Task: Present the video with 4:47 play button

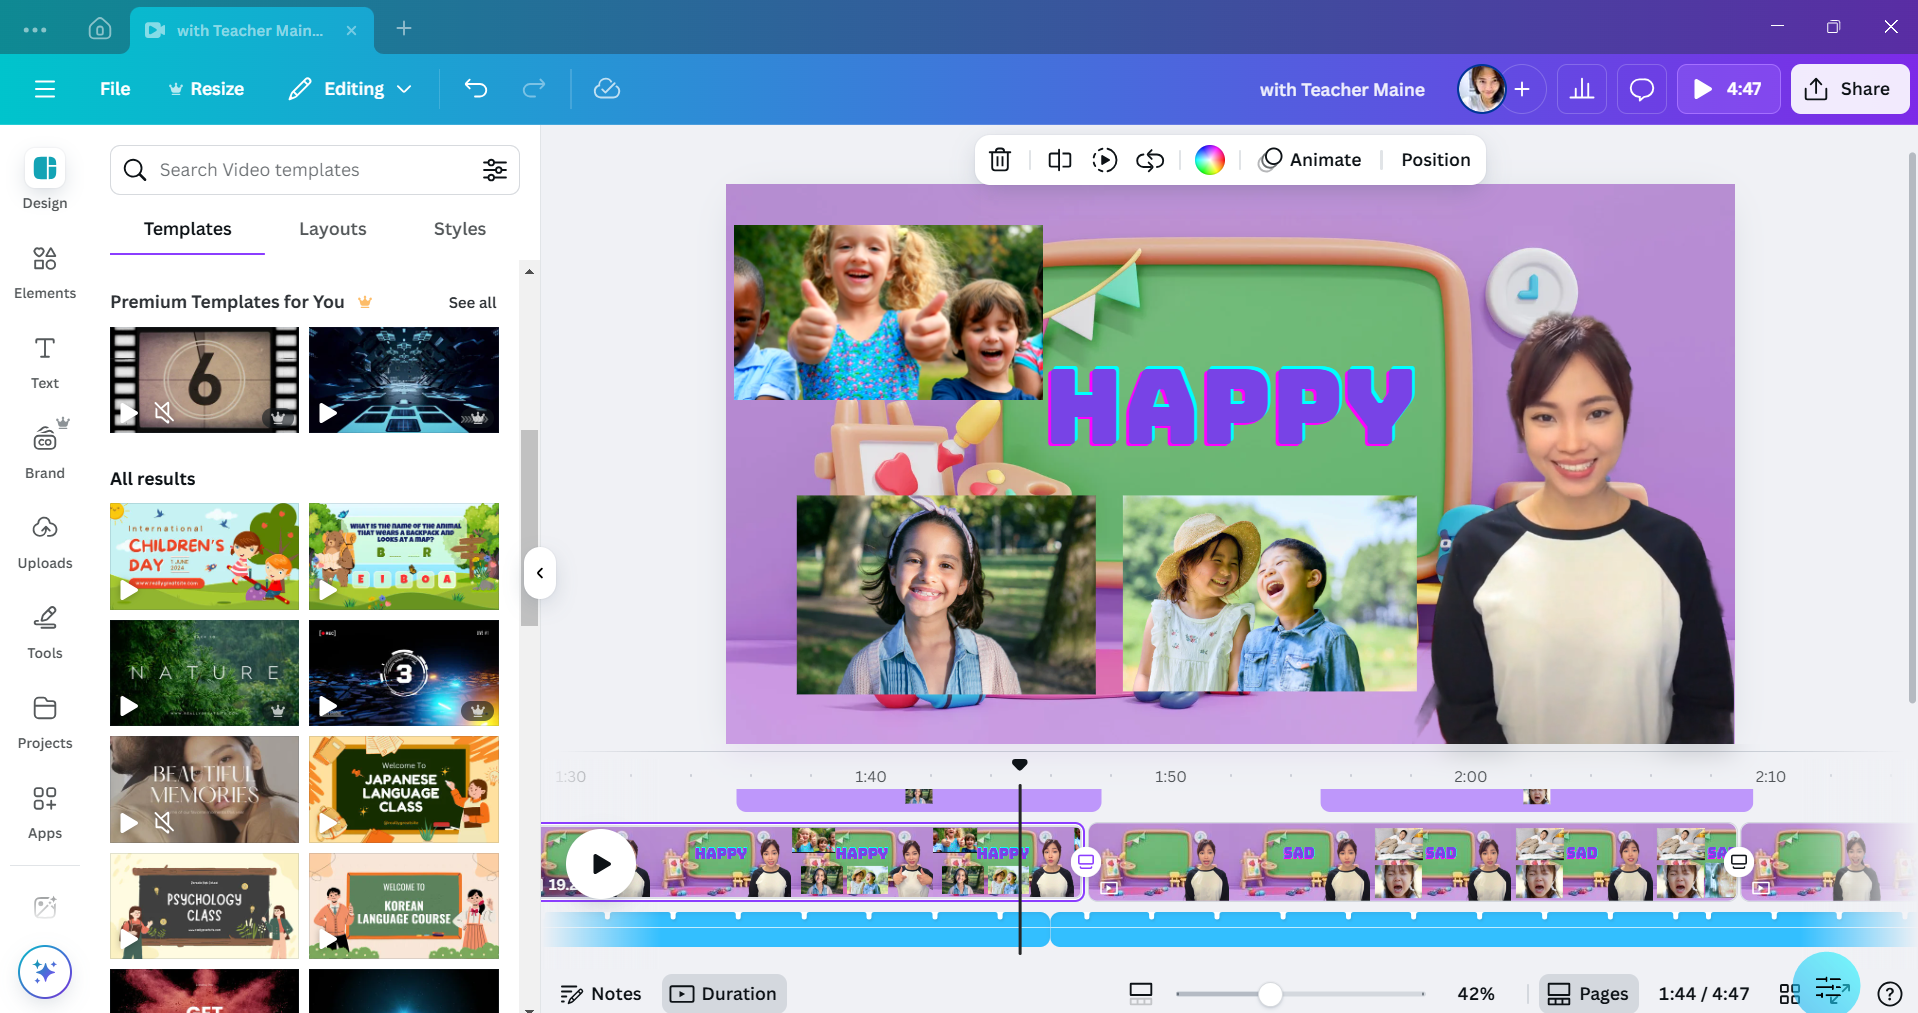Action: tap(1728, 89)
